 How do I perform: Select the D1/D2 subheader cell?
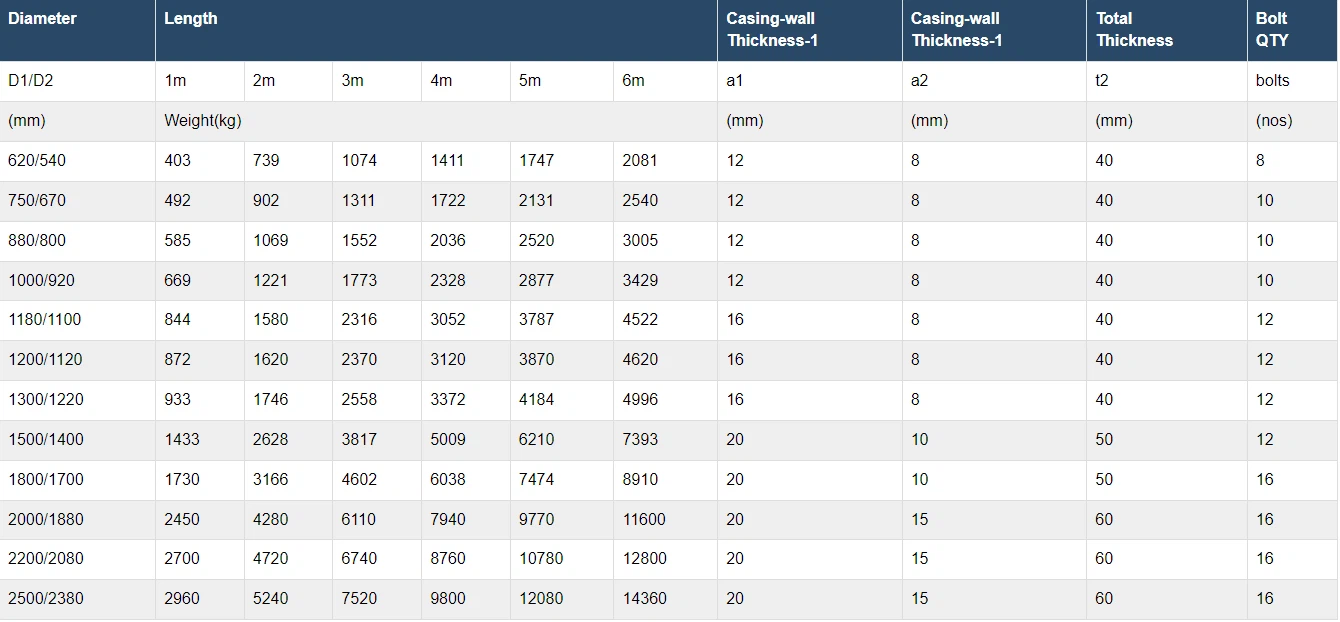click(31, 81)
